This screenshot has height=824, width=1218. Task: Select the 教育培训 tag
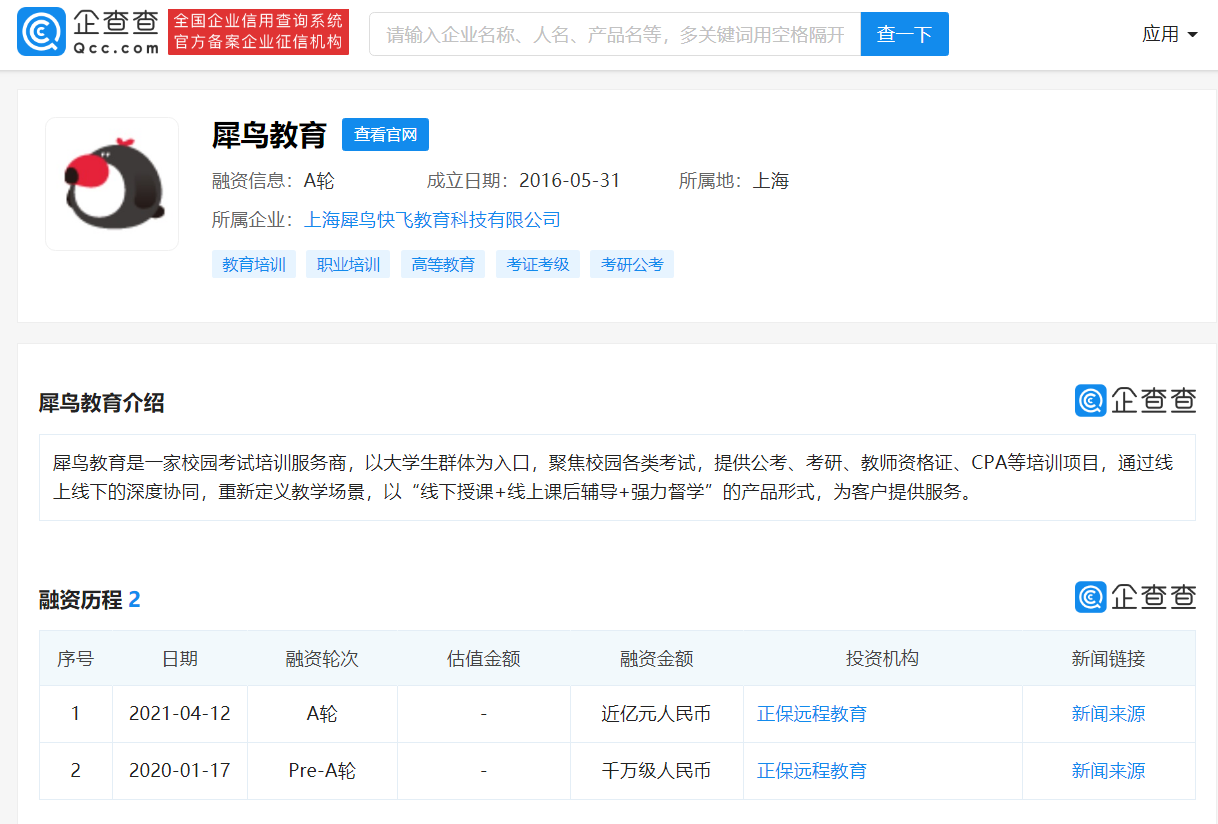pyautogui.click(x=254, y=264)
